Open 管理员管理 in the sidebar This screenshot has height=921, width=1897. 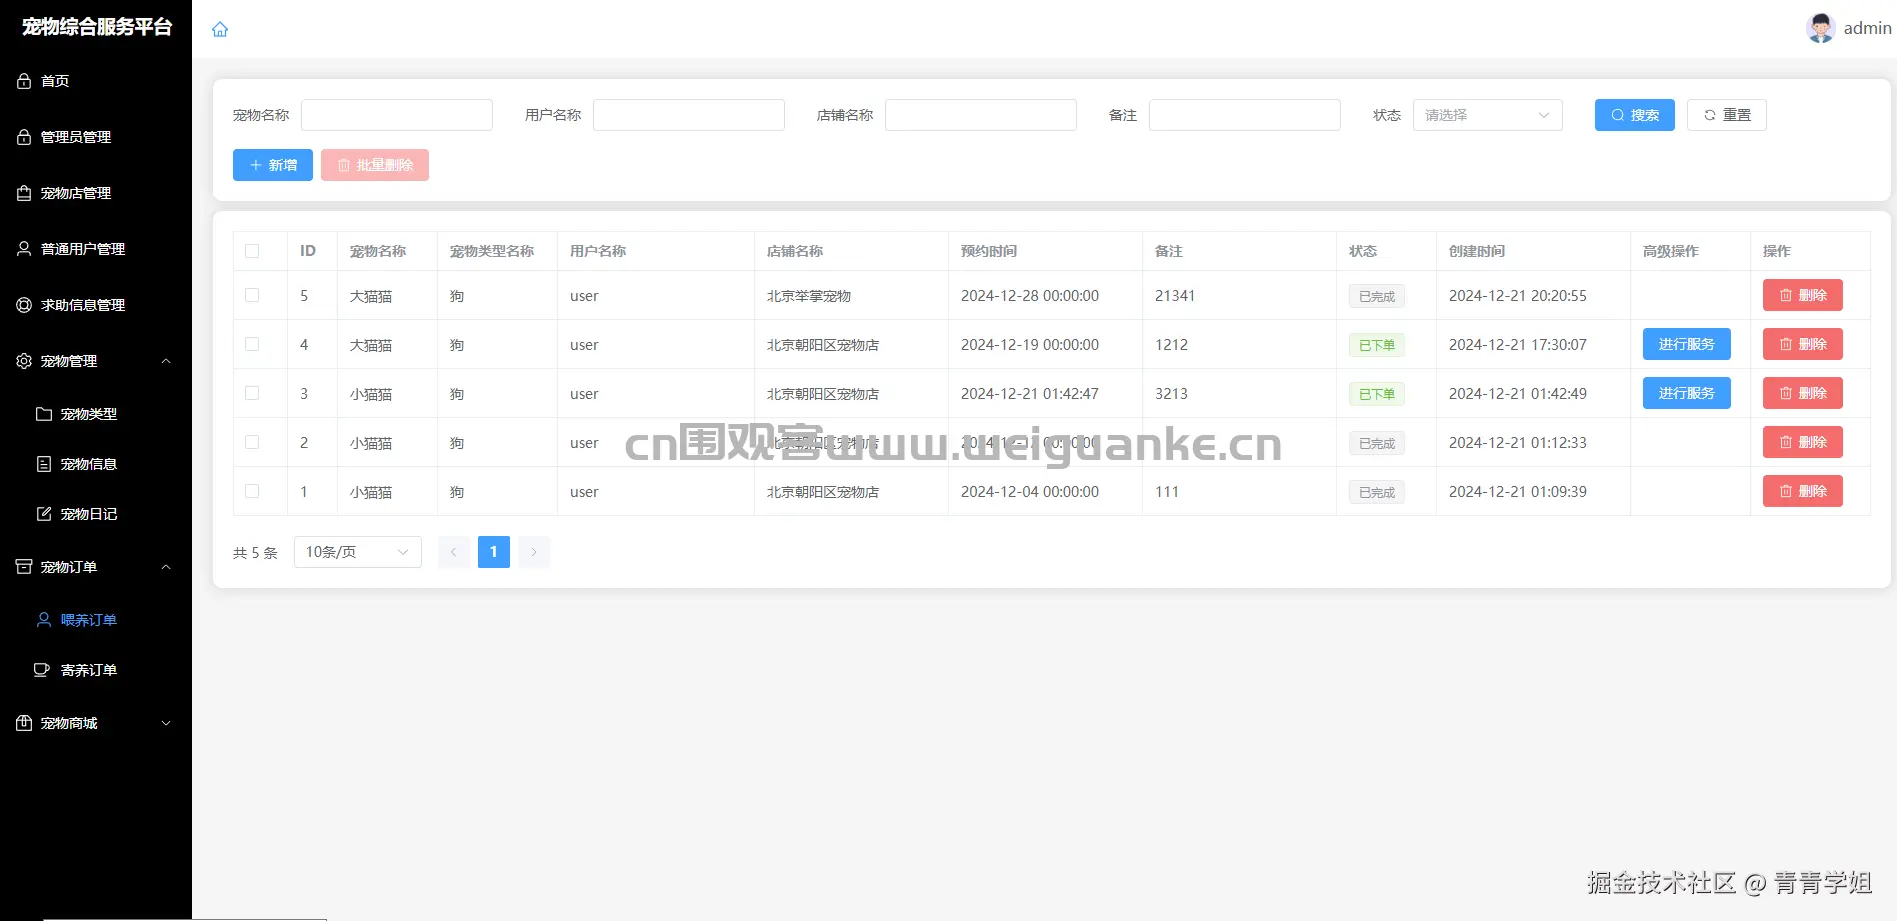click(x=96, y=137)
